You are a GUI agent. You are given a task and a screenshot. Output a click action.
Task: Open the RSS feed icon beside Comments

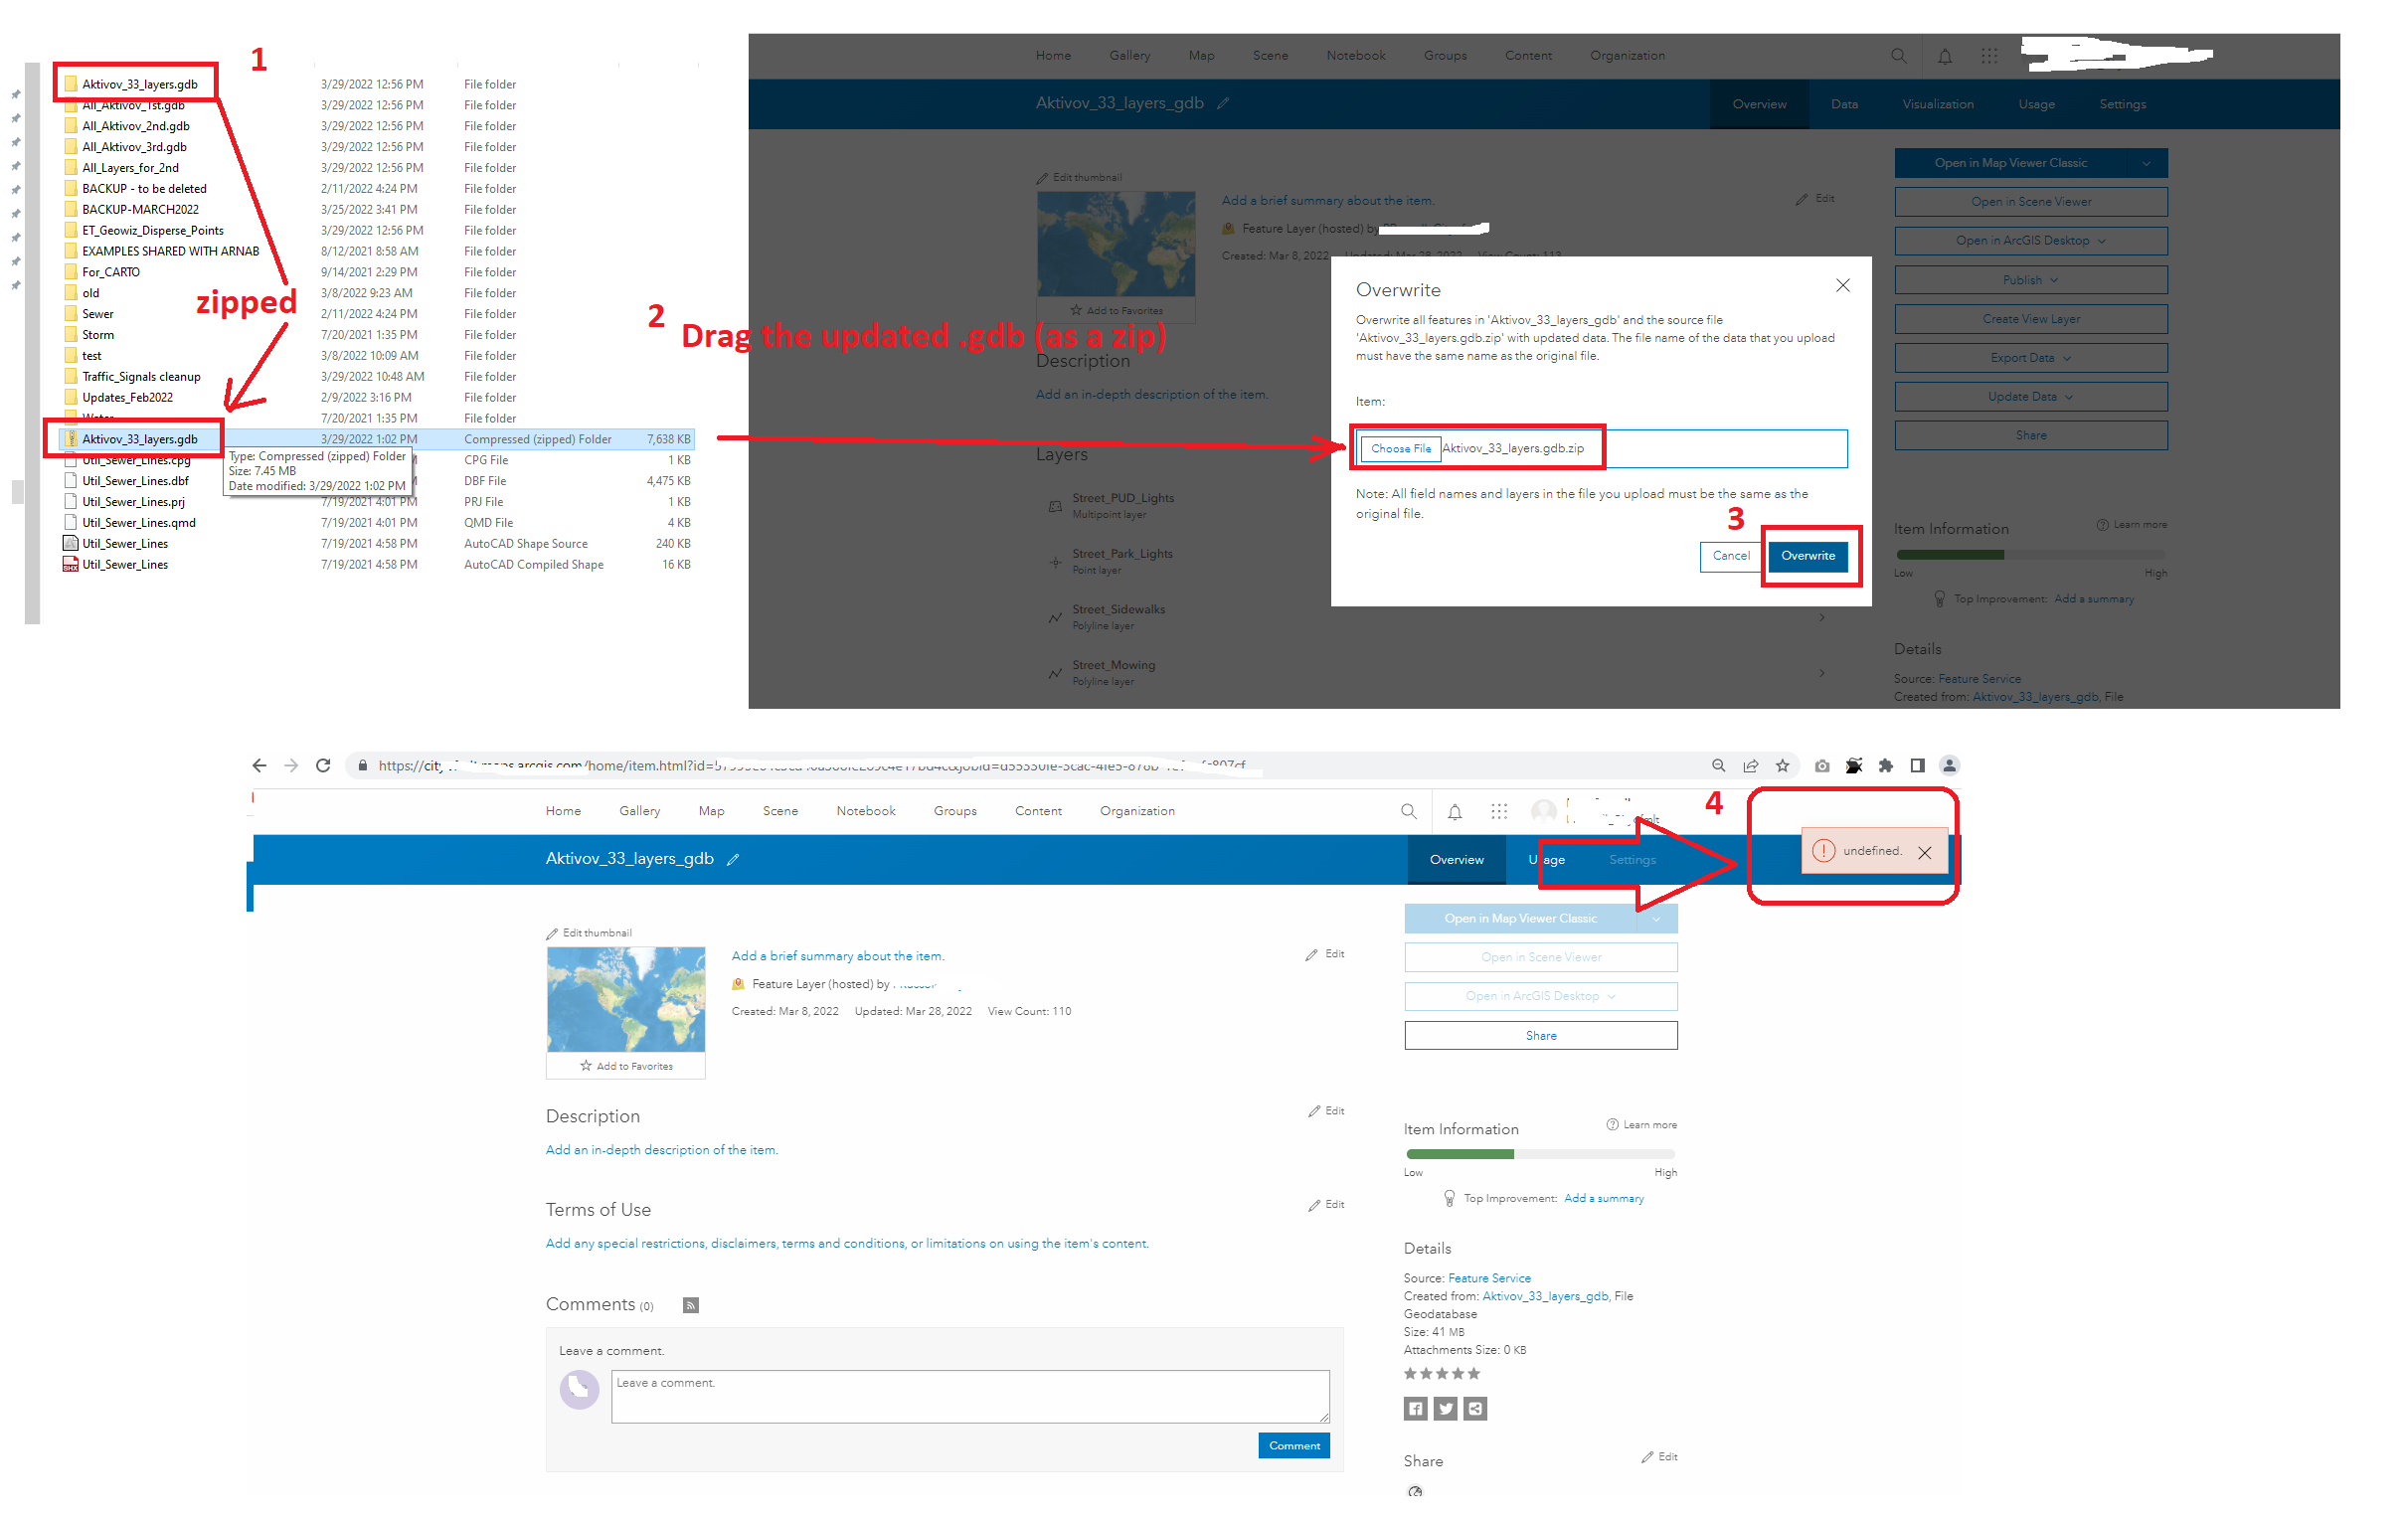(690, 1305)
